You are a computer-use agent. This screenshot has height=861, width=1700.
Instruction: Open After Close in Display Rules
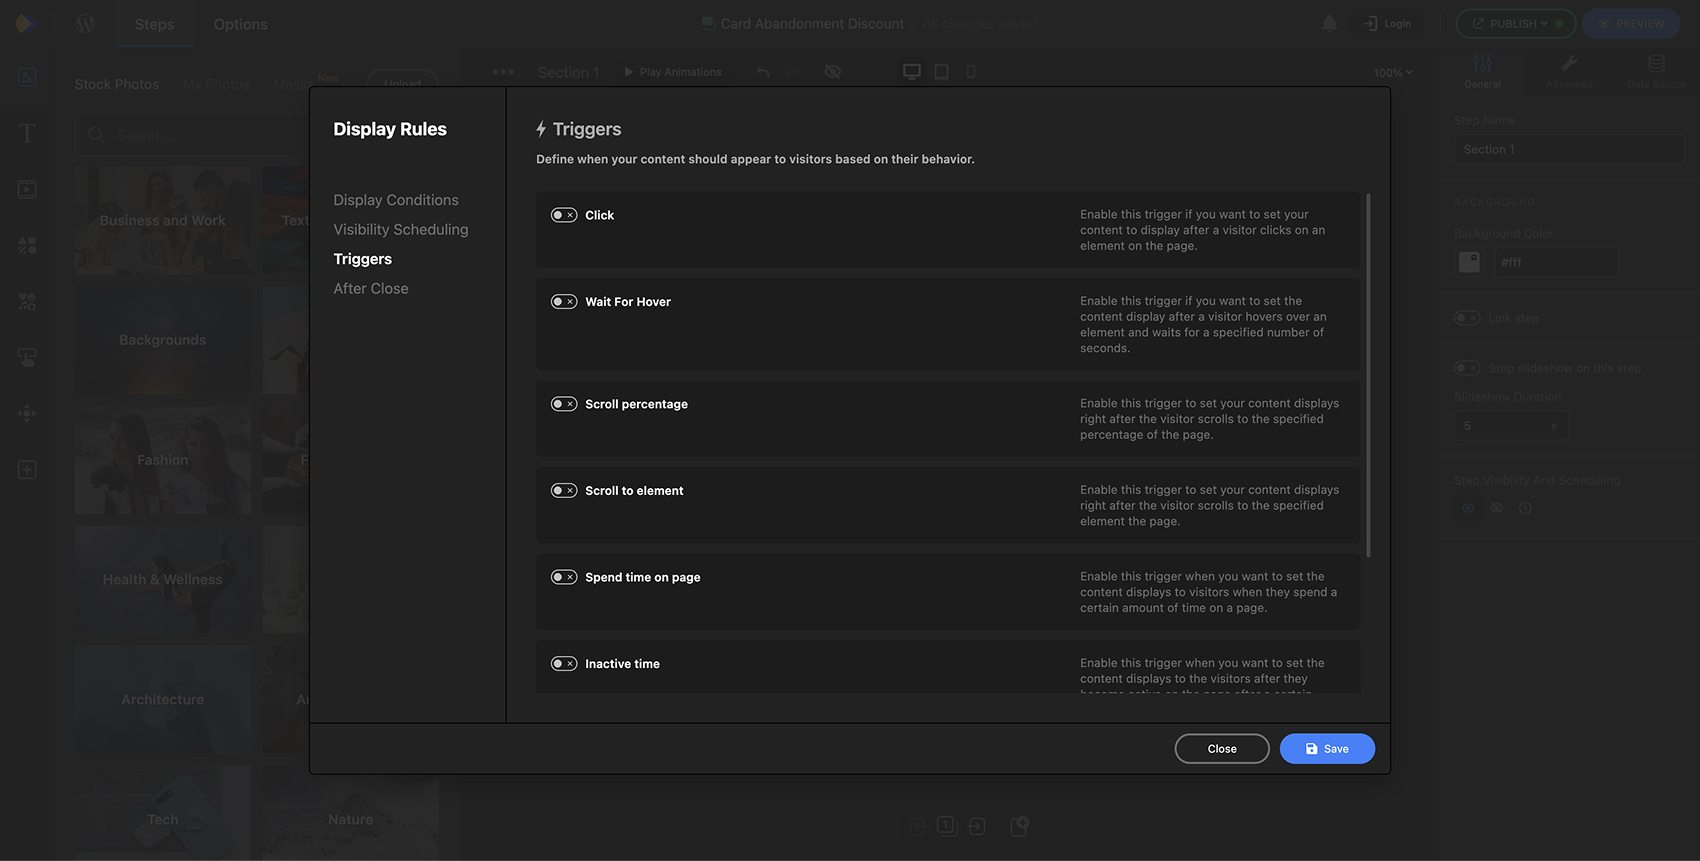click(371, 289)
